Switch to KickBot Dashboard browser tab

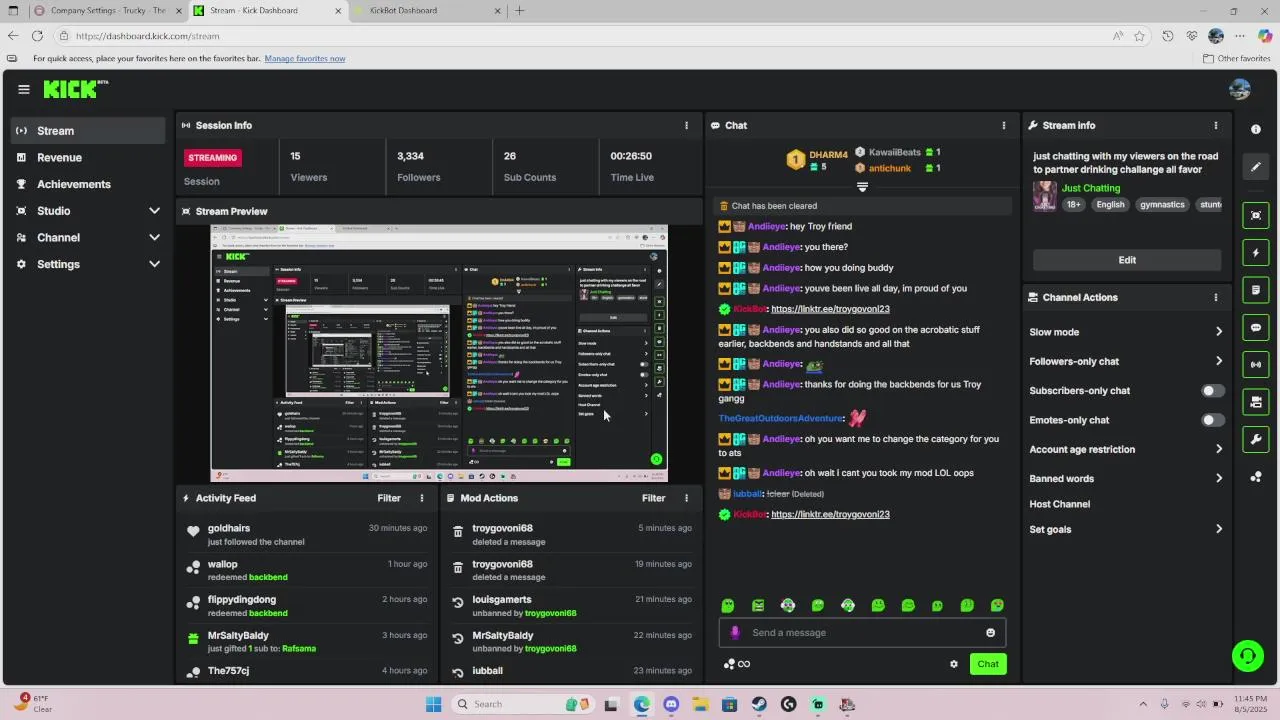(x=425, y=11)
